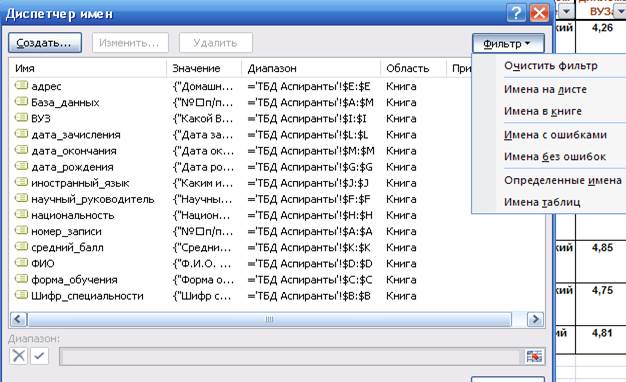Viewport: 626px width, 382px height.
Task: Select the name иностранный_язык
Action: [x=80, y=183]
